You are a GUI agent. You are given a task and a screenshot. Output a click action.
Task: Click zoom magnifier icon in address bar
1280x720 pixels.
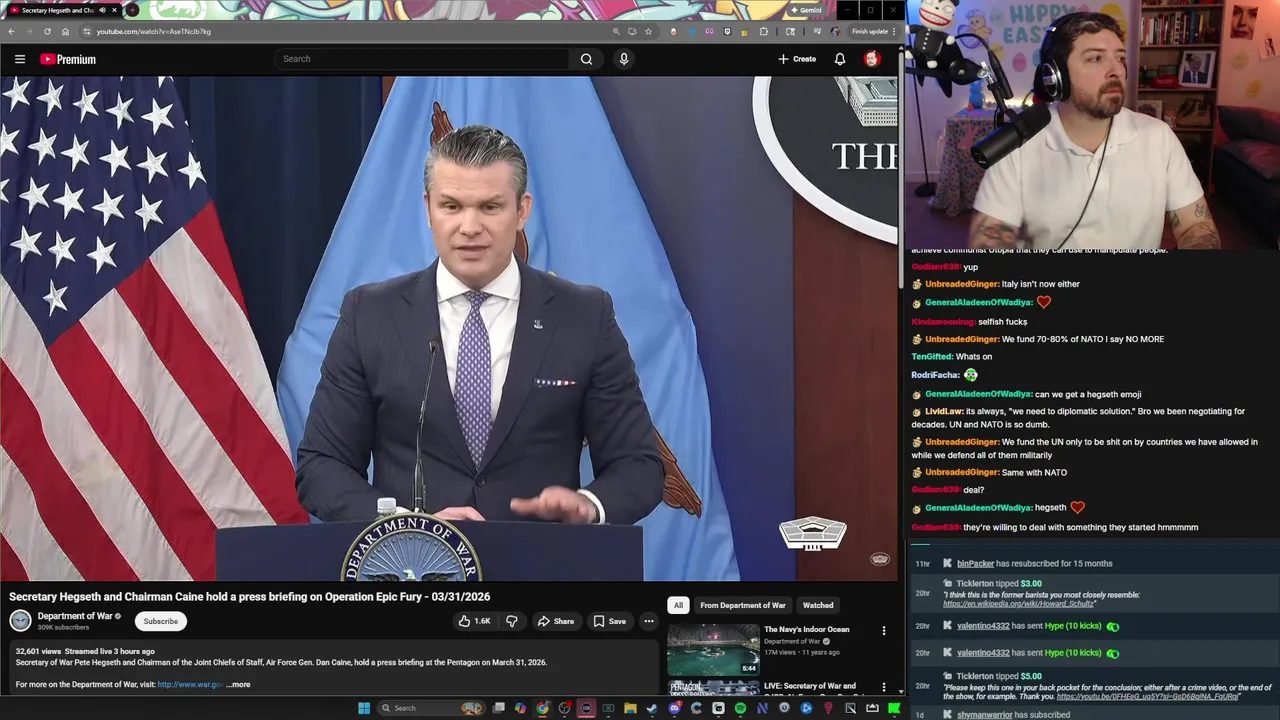pyautogui.click(x=616, y=31)
